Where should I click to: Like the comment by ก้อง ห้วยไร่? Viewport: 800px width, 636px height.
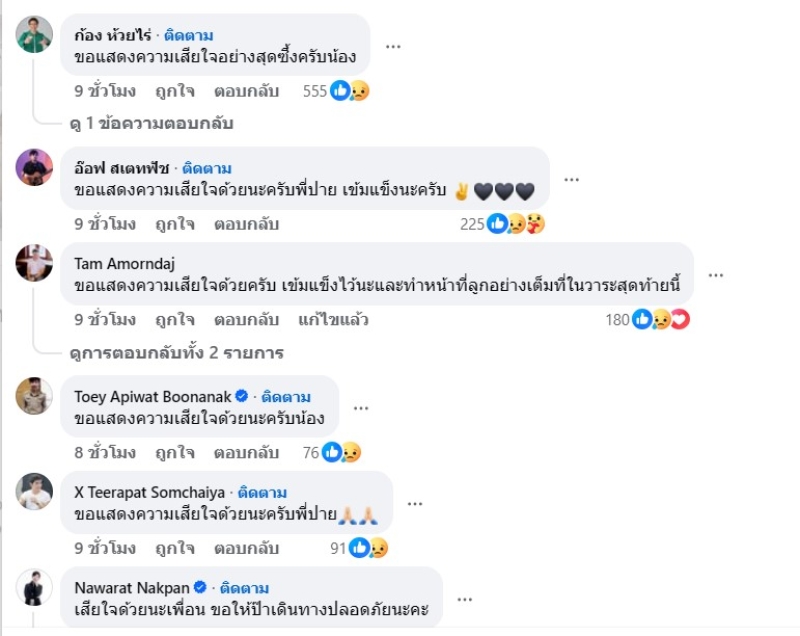(175, 91)
